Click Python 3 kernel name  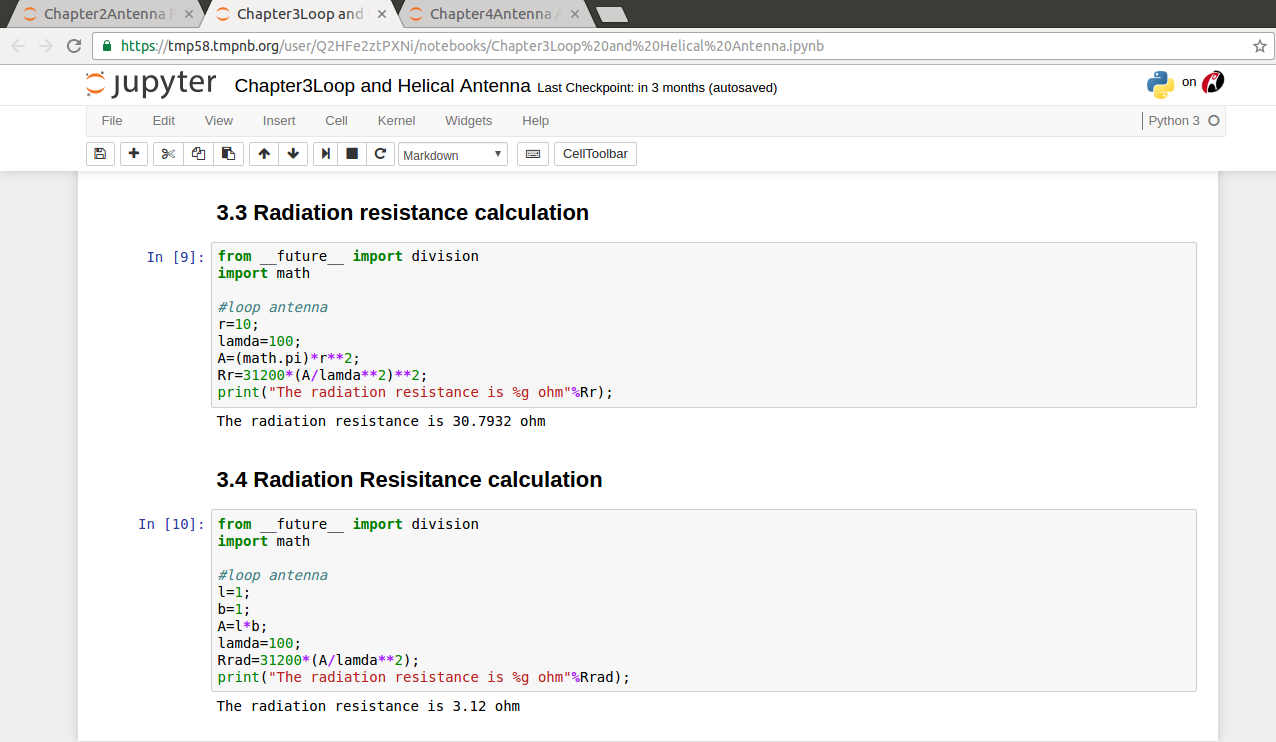click(x=1174, y=121)
